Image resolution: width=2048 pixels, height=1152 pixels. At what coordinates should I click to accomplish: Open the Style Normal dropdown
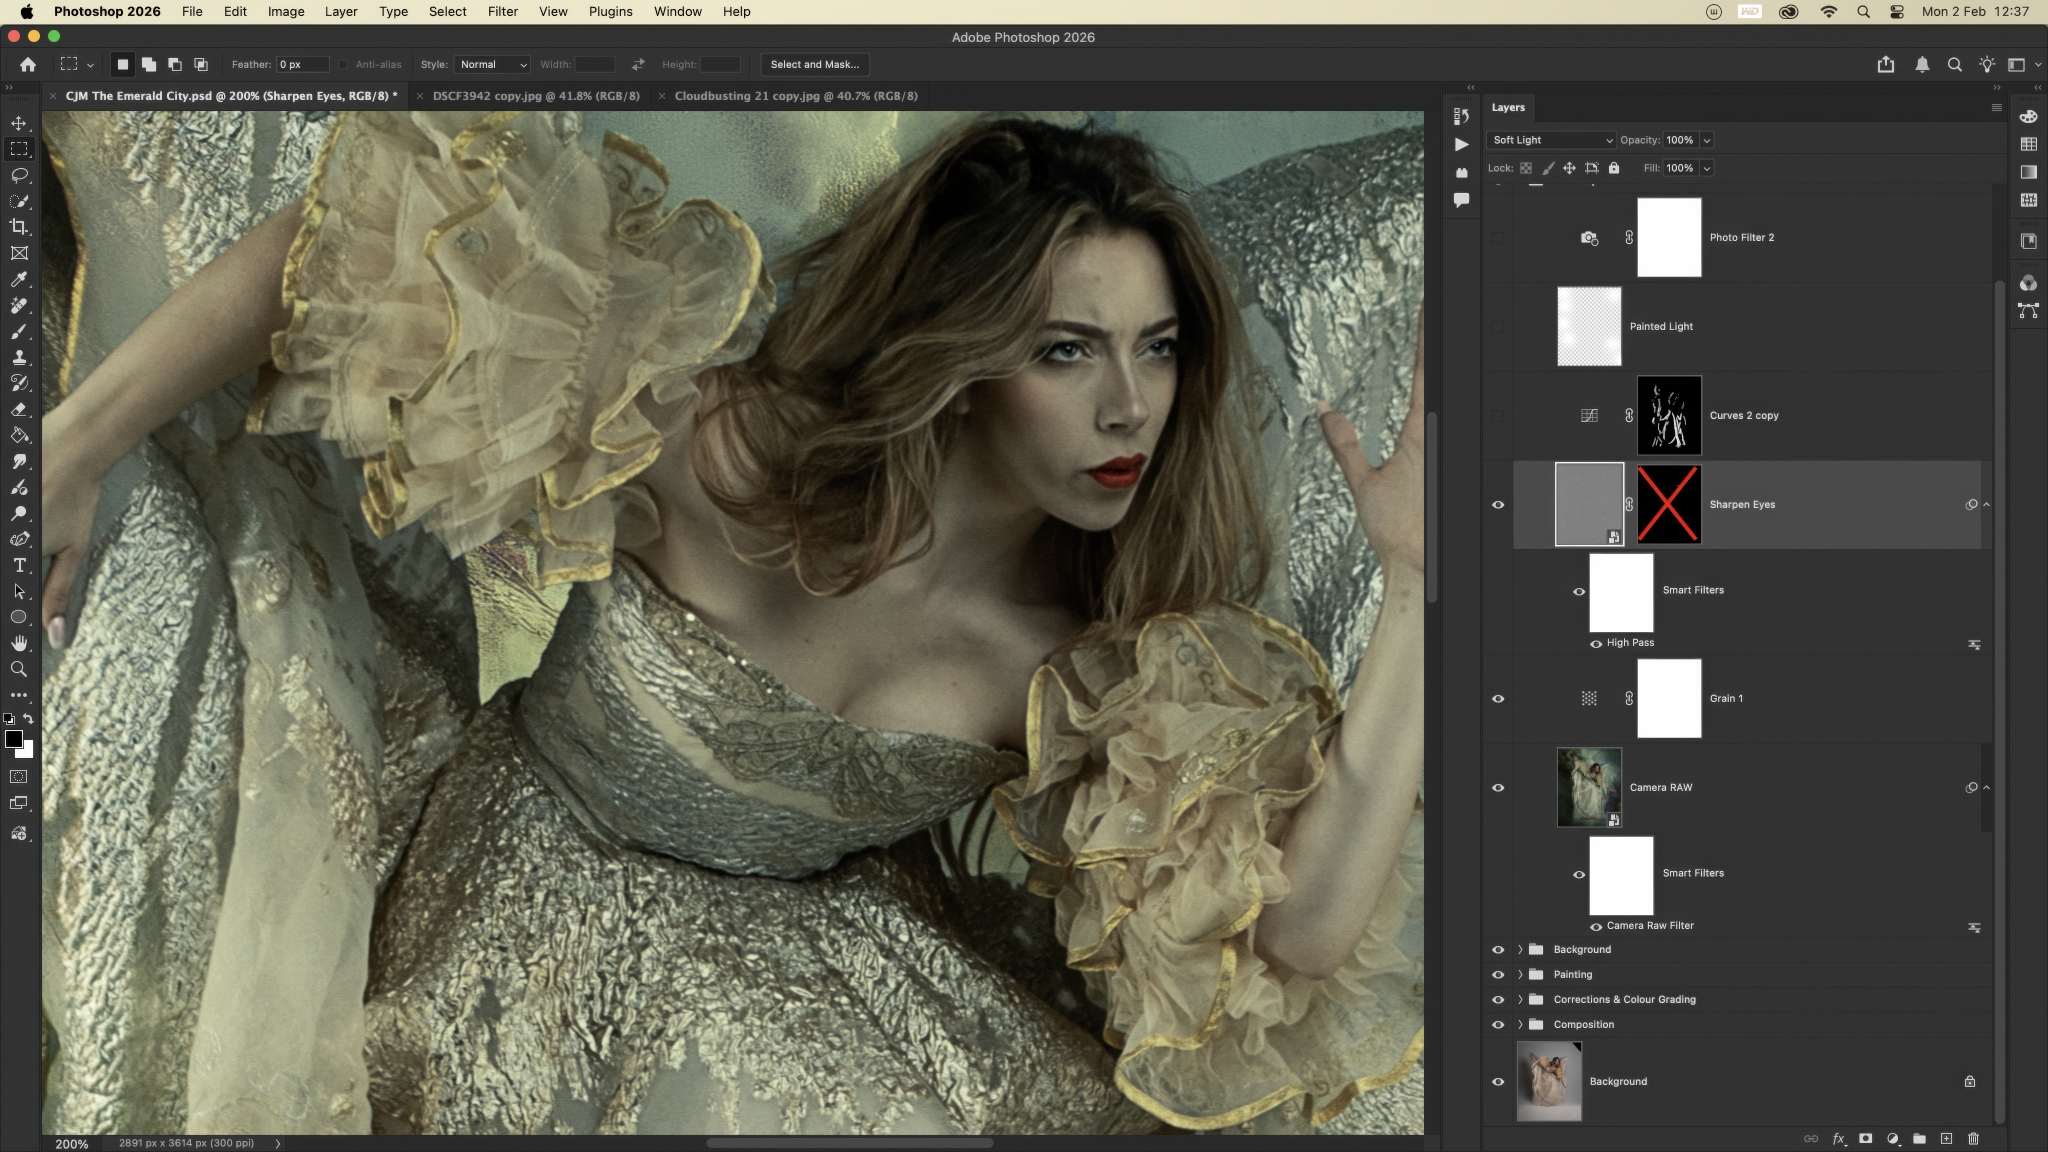point(492,64)
